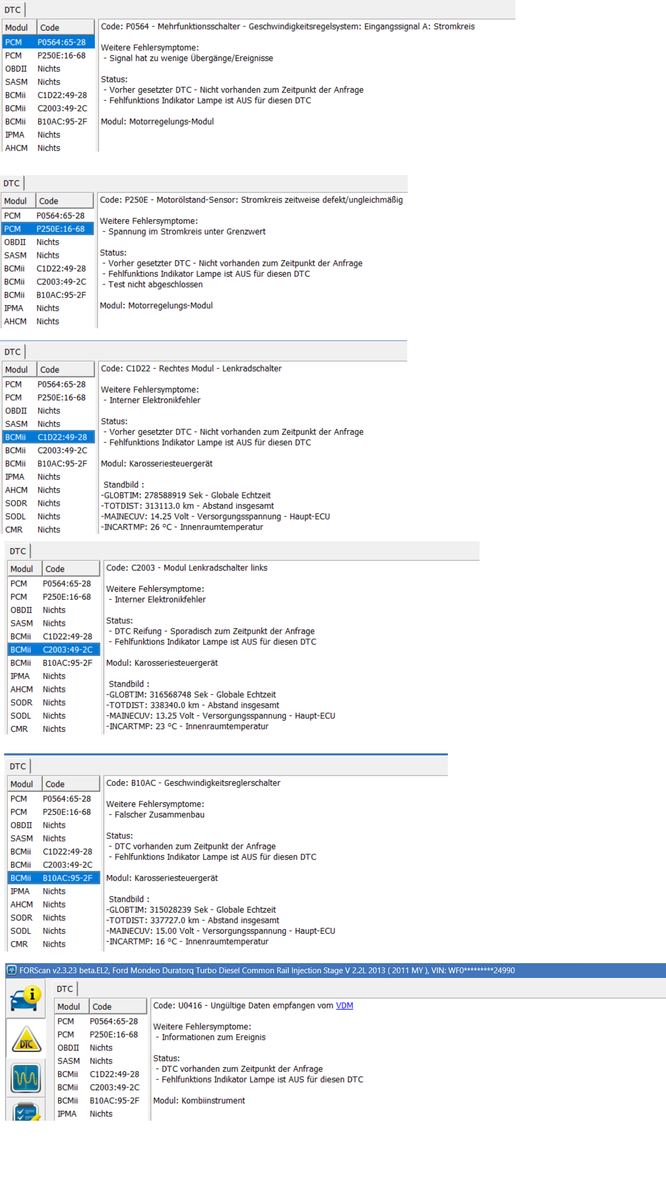Click the FORScan app icon in title bar
The image size is (666, 1200).
click(11, 970)
